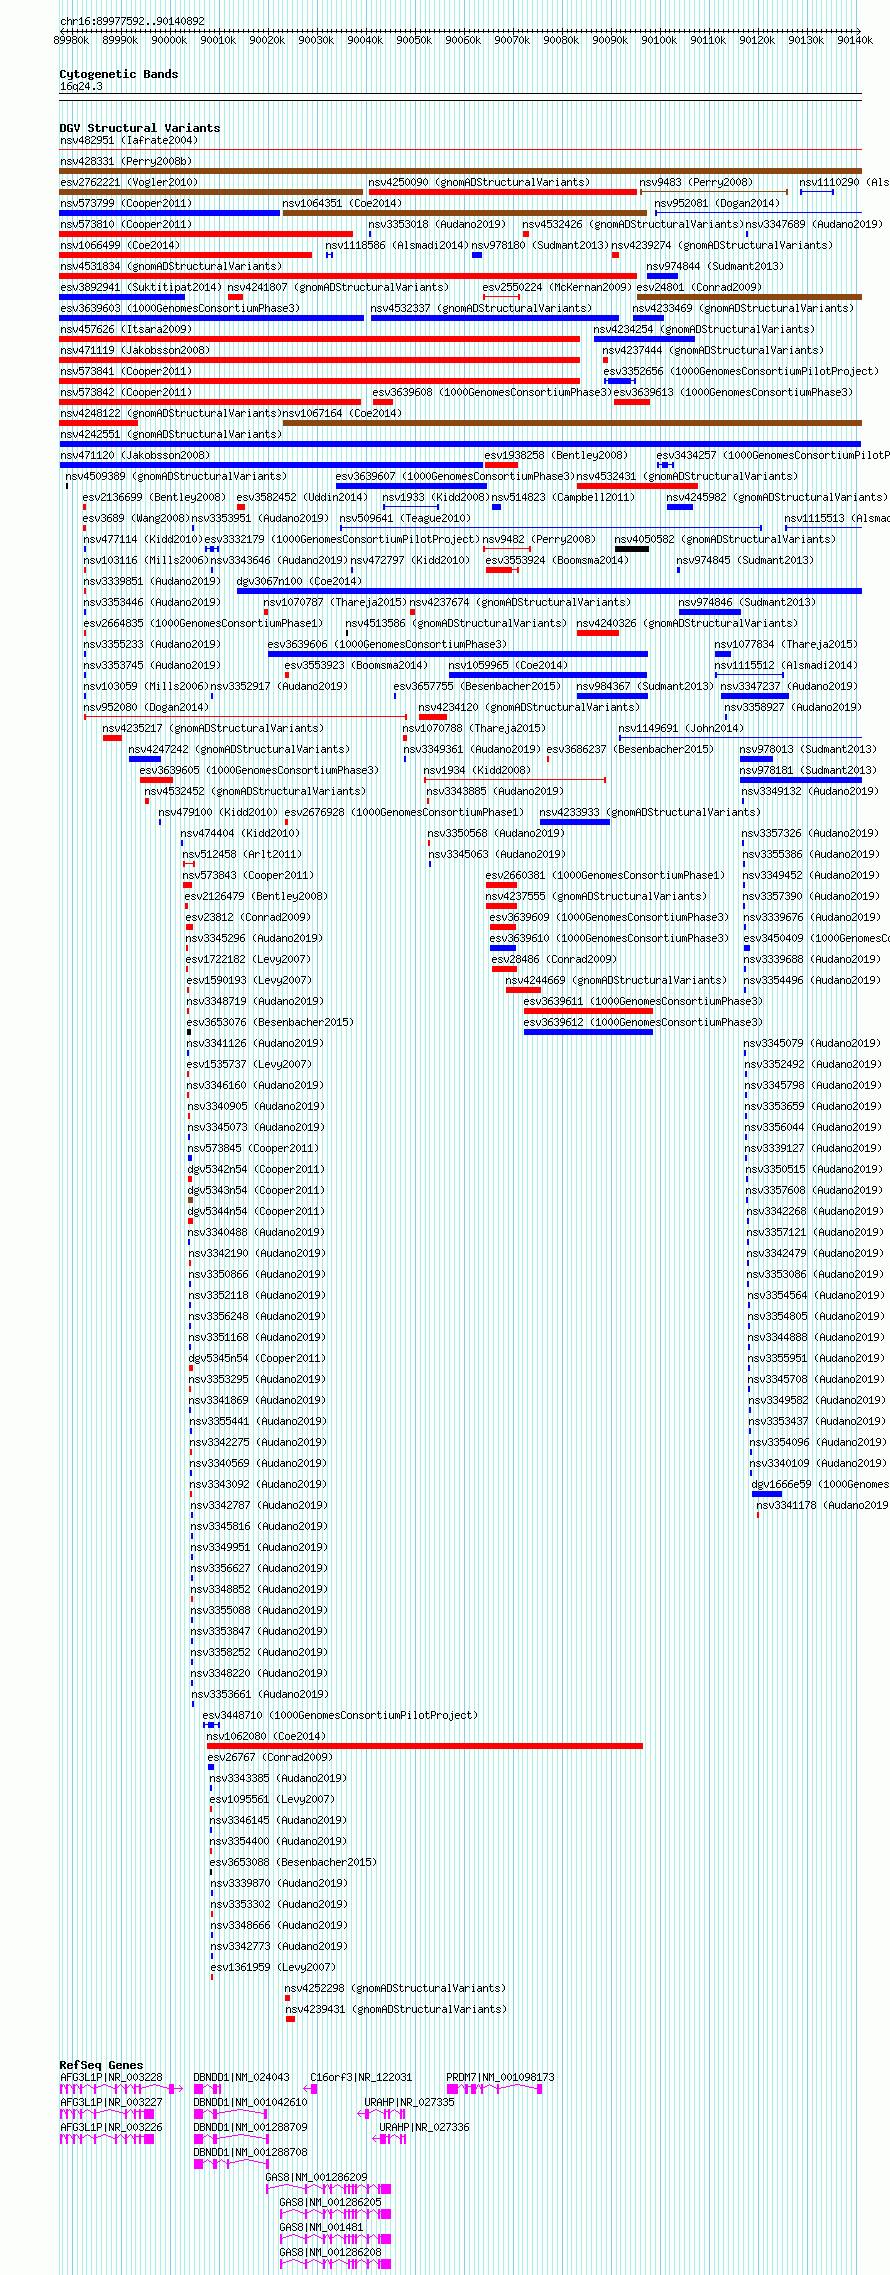Select cytogenetic band 16q24.3
Screen dimensions: 890x2275
coord(81,86)
